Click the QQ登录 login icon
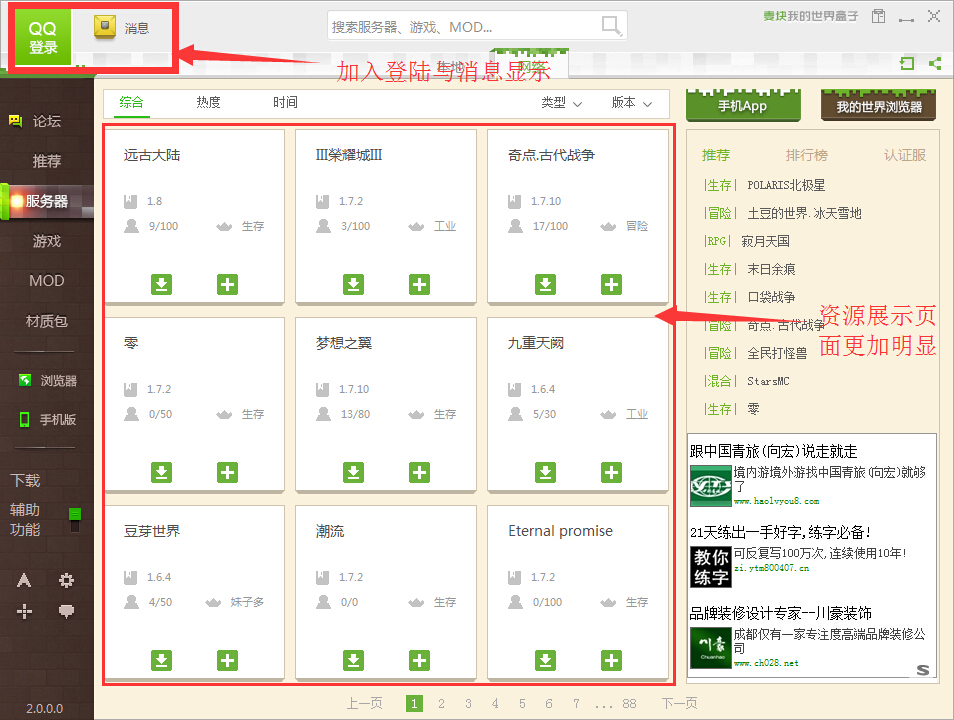This screenshot has height=720, width=954. (41, 35)
